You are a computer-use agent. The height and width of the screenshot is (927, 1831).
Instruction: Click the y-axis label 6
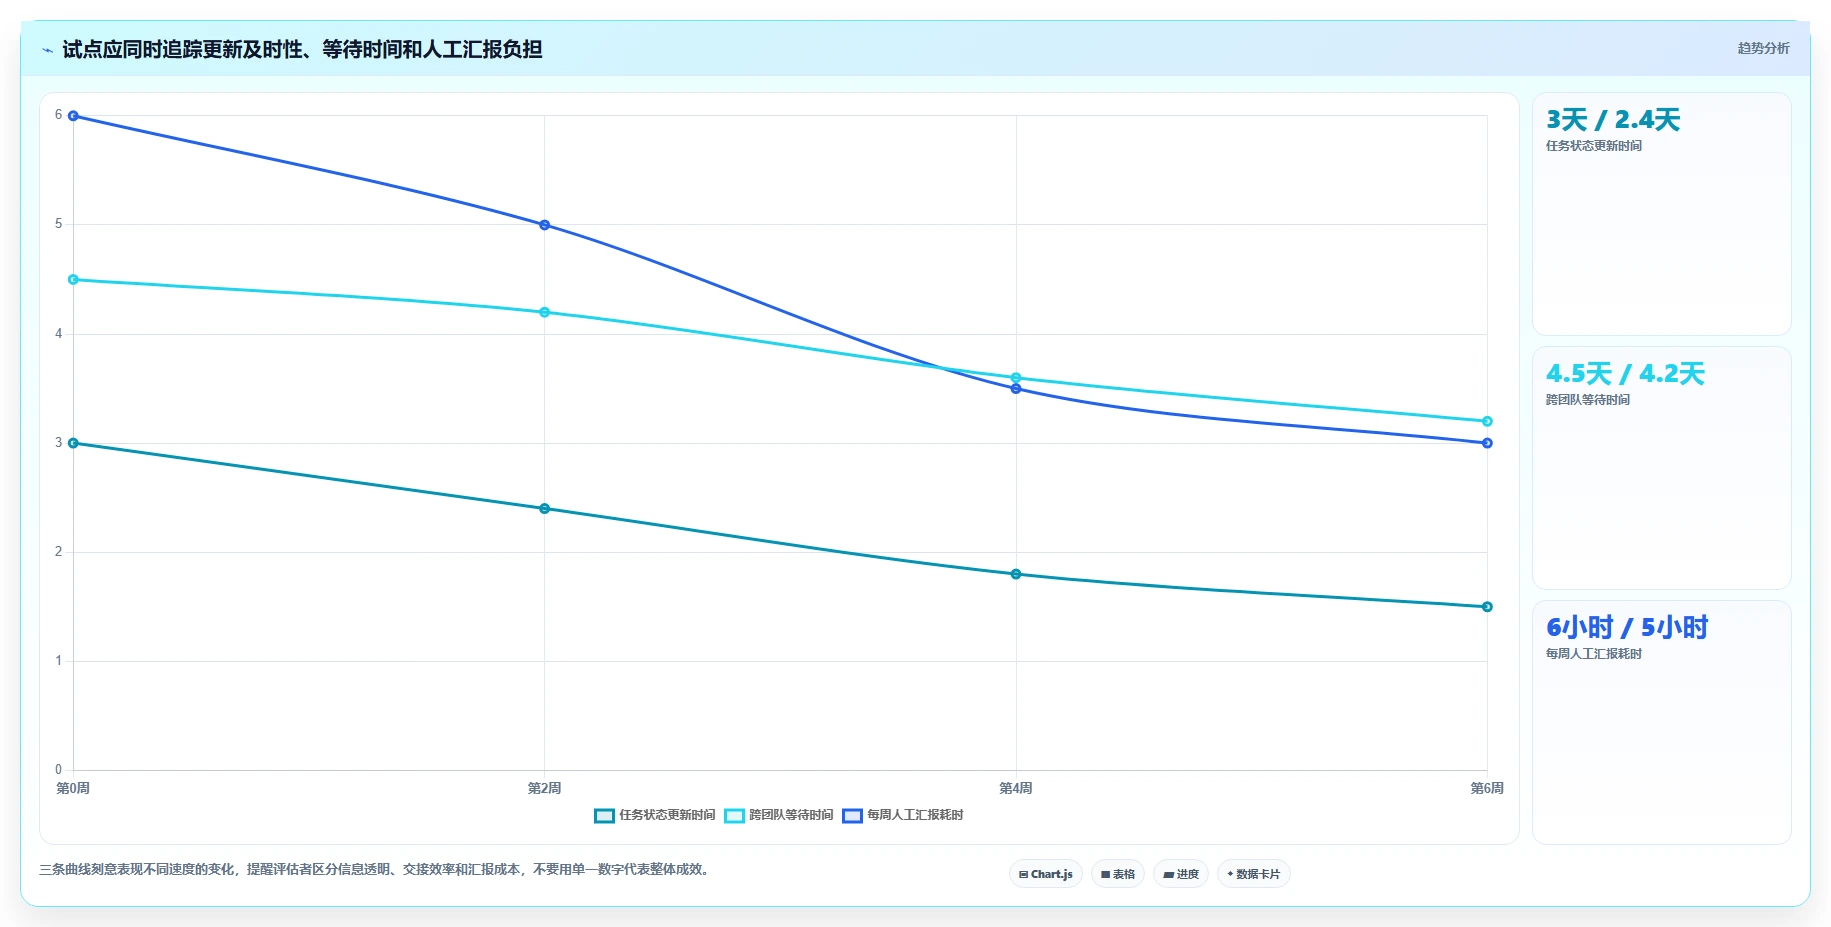(58, 115)
